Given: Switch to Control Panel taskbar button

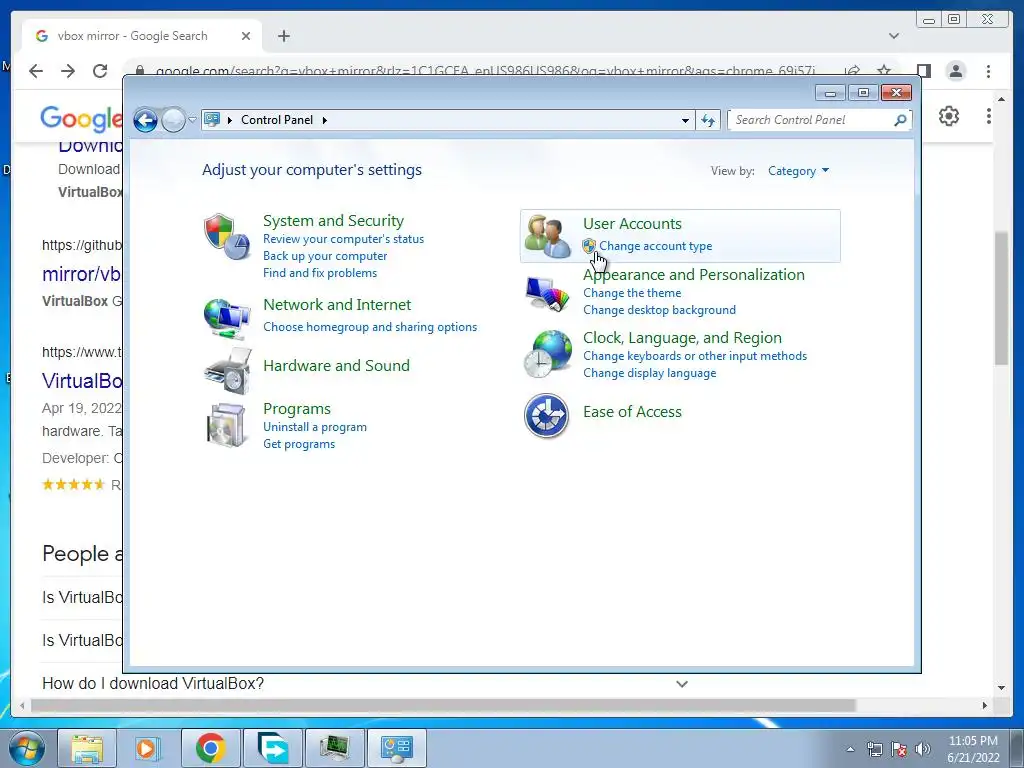Looking at the screenshot, I should pos(397,748).
